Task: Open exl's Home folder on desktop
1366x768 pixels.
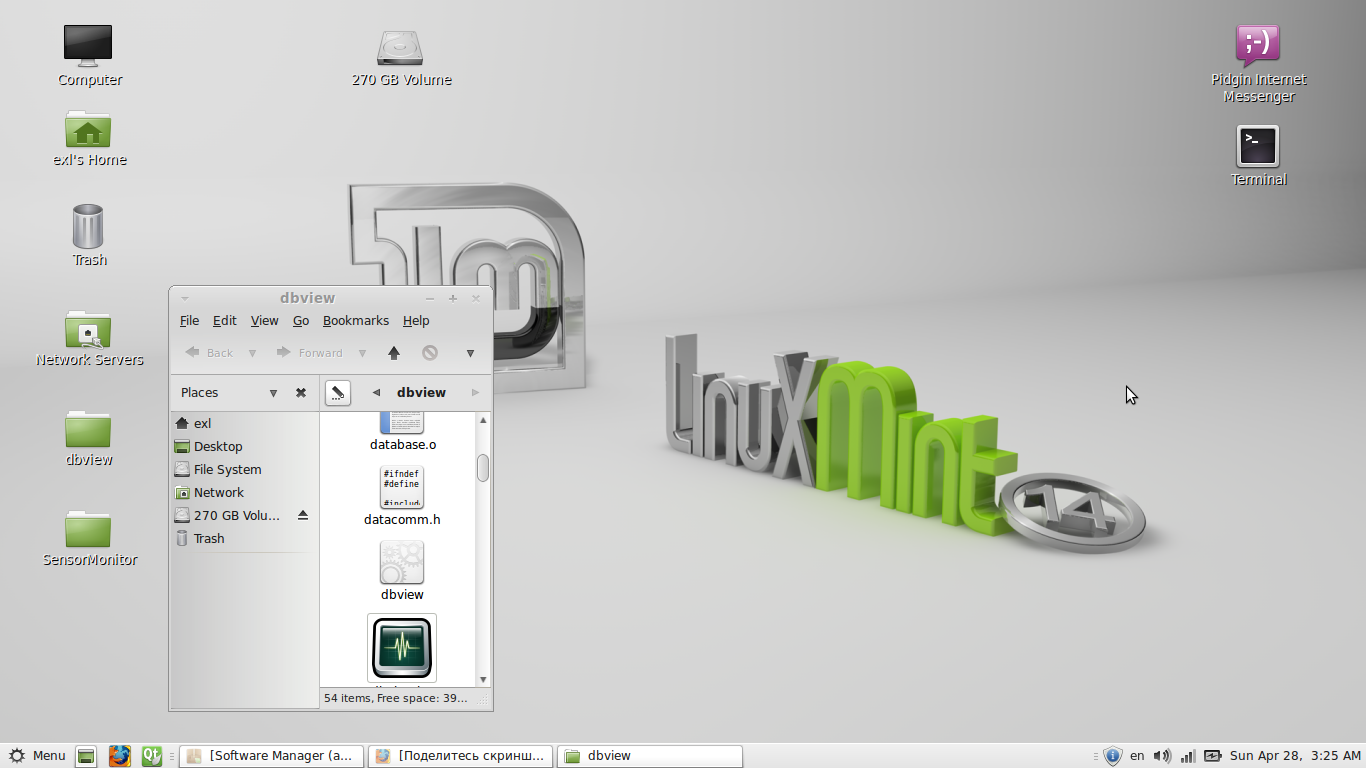Action: (x=88, y=129)
